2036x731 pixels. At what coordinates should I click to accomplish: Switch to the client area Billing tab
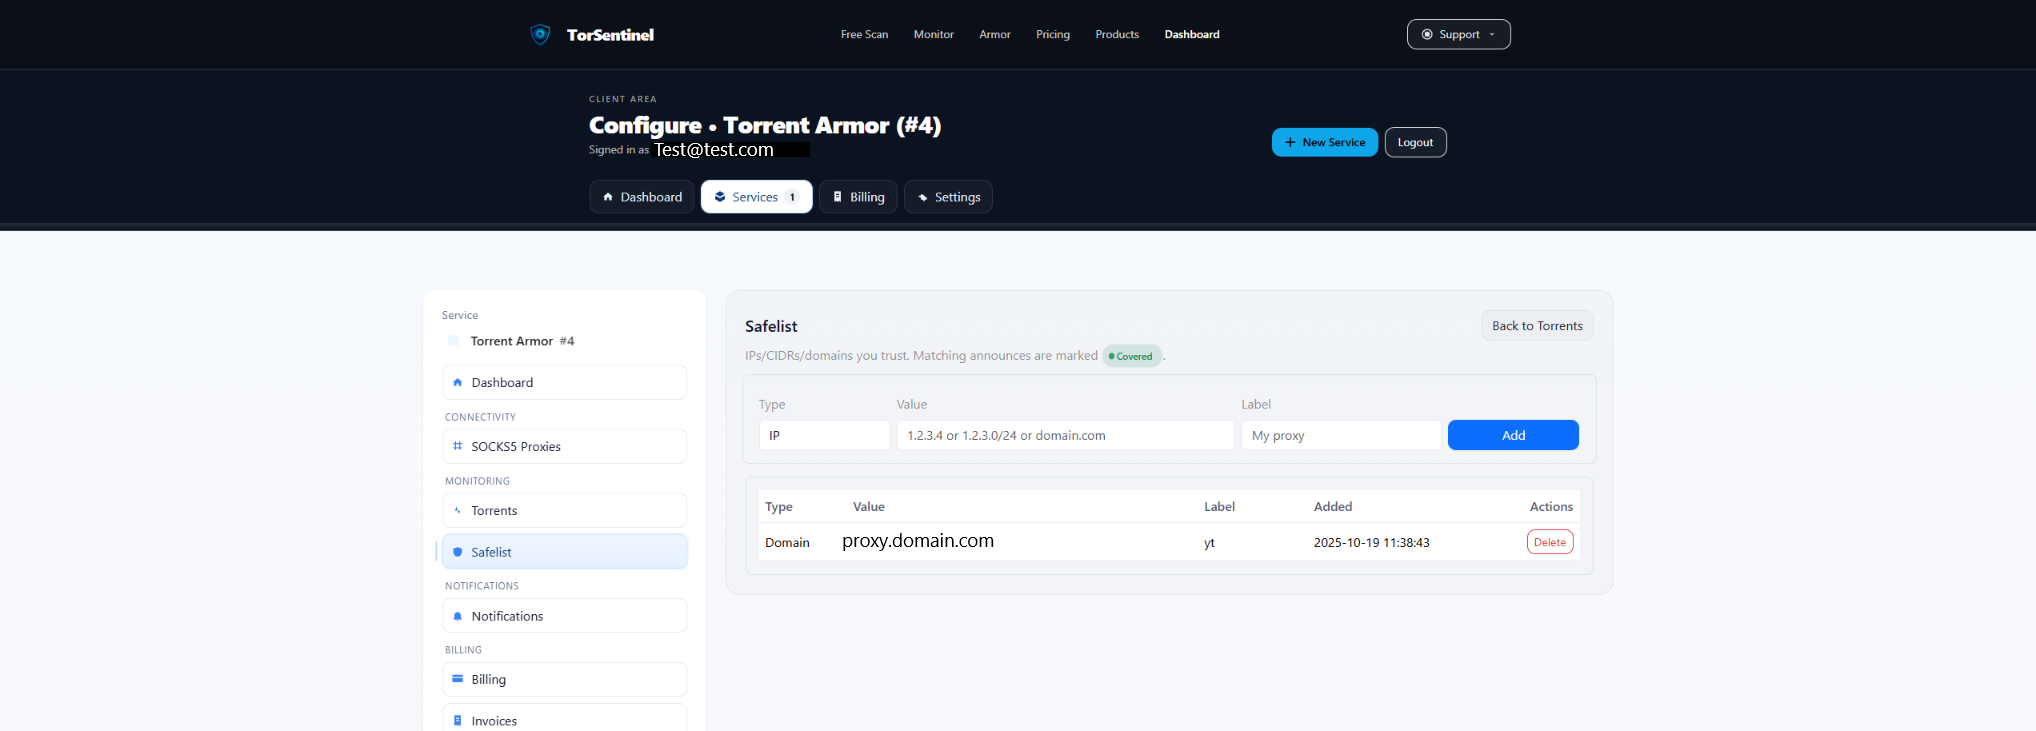pos(858,197)
